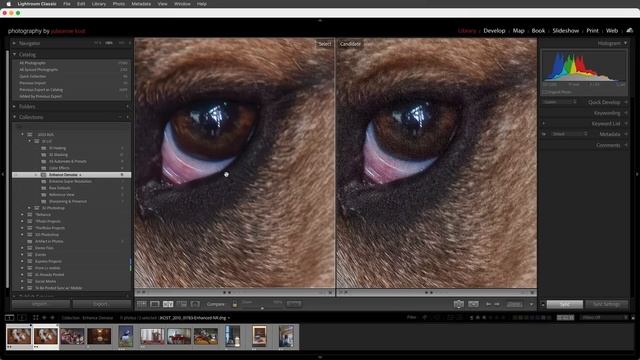Screen dimensions: 640x360
Task: Open the Metadata menu
Action: 141,4
